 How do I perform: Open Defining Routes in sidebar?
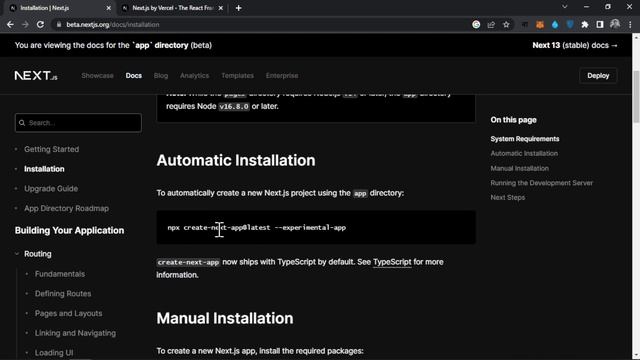(x=63, y=293)
